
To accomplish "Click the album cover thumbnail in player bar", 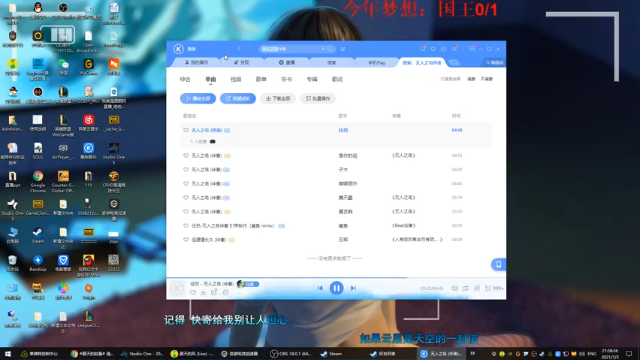I will [x=177, y=288].
